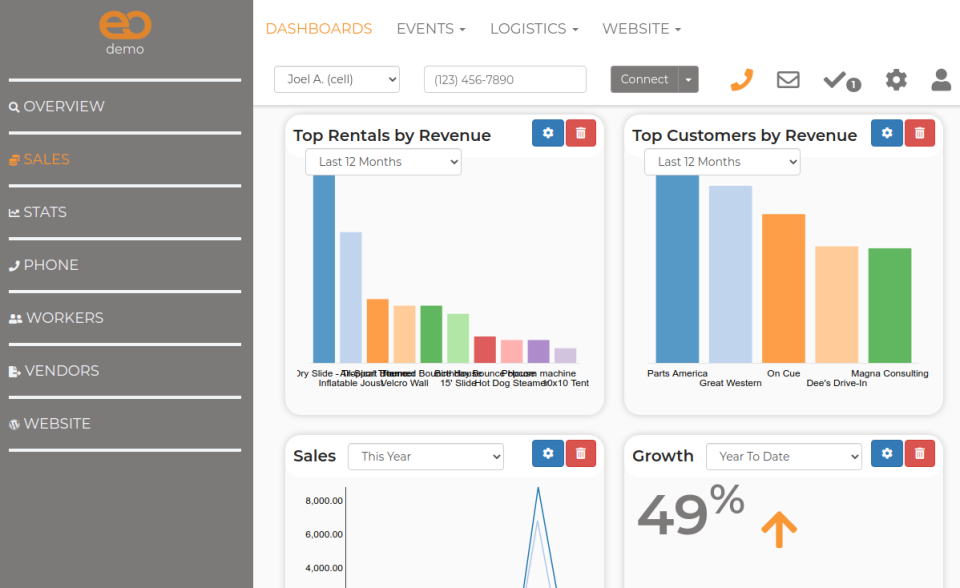Change Top Rentals timeframe from Last 12 Months
The height and width of the screenshot is (588, 960).
(382, 161)
